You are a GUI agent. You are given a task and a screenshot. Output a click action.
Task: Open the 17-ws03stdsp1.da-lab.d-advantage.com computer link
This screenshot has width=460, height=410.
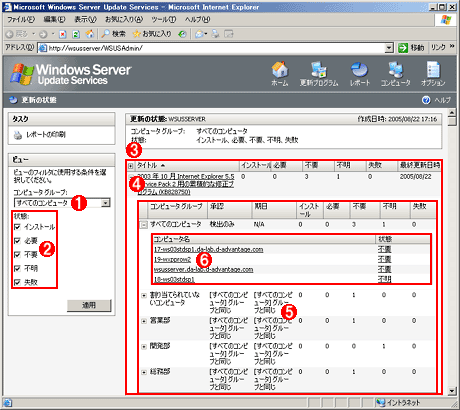pos(208,249)
